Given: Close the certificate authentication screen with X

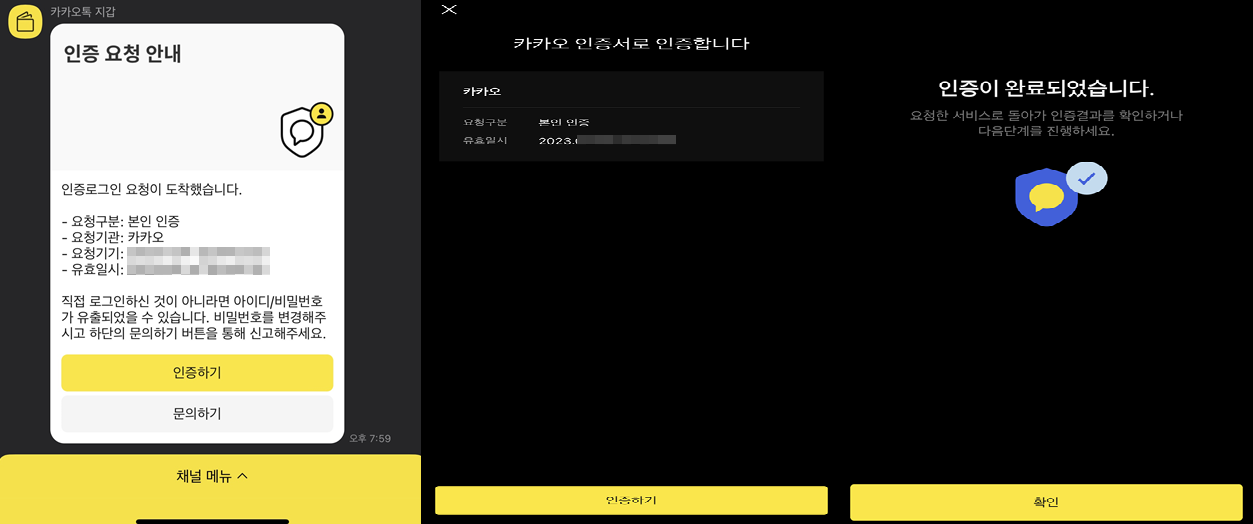Looking at the screenshot, I should [449, 9].
